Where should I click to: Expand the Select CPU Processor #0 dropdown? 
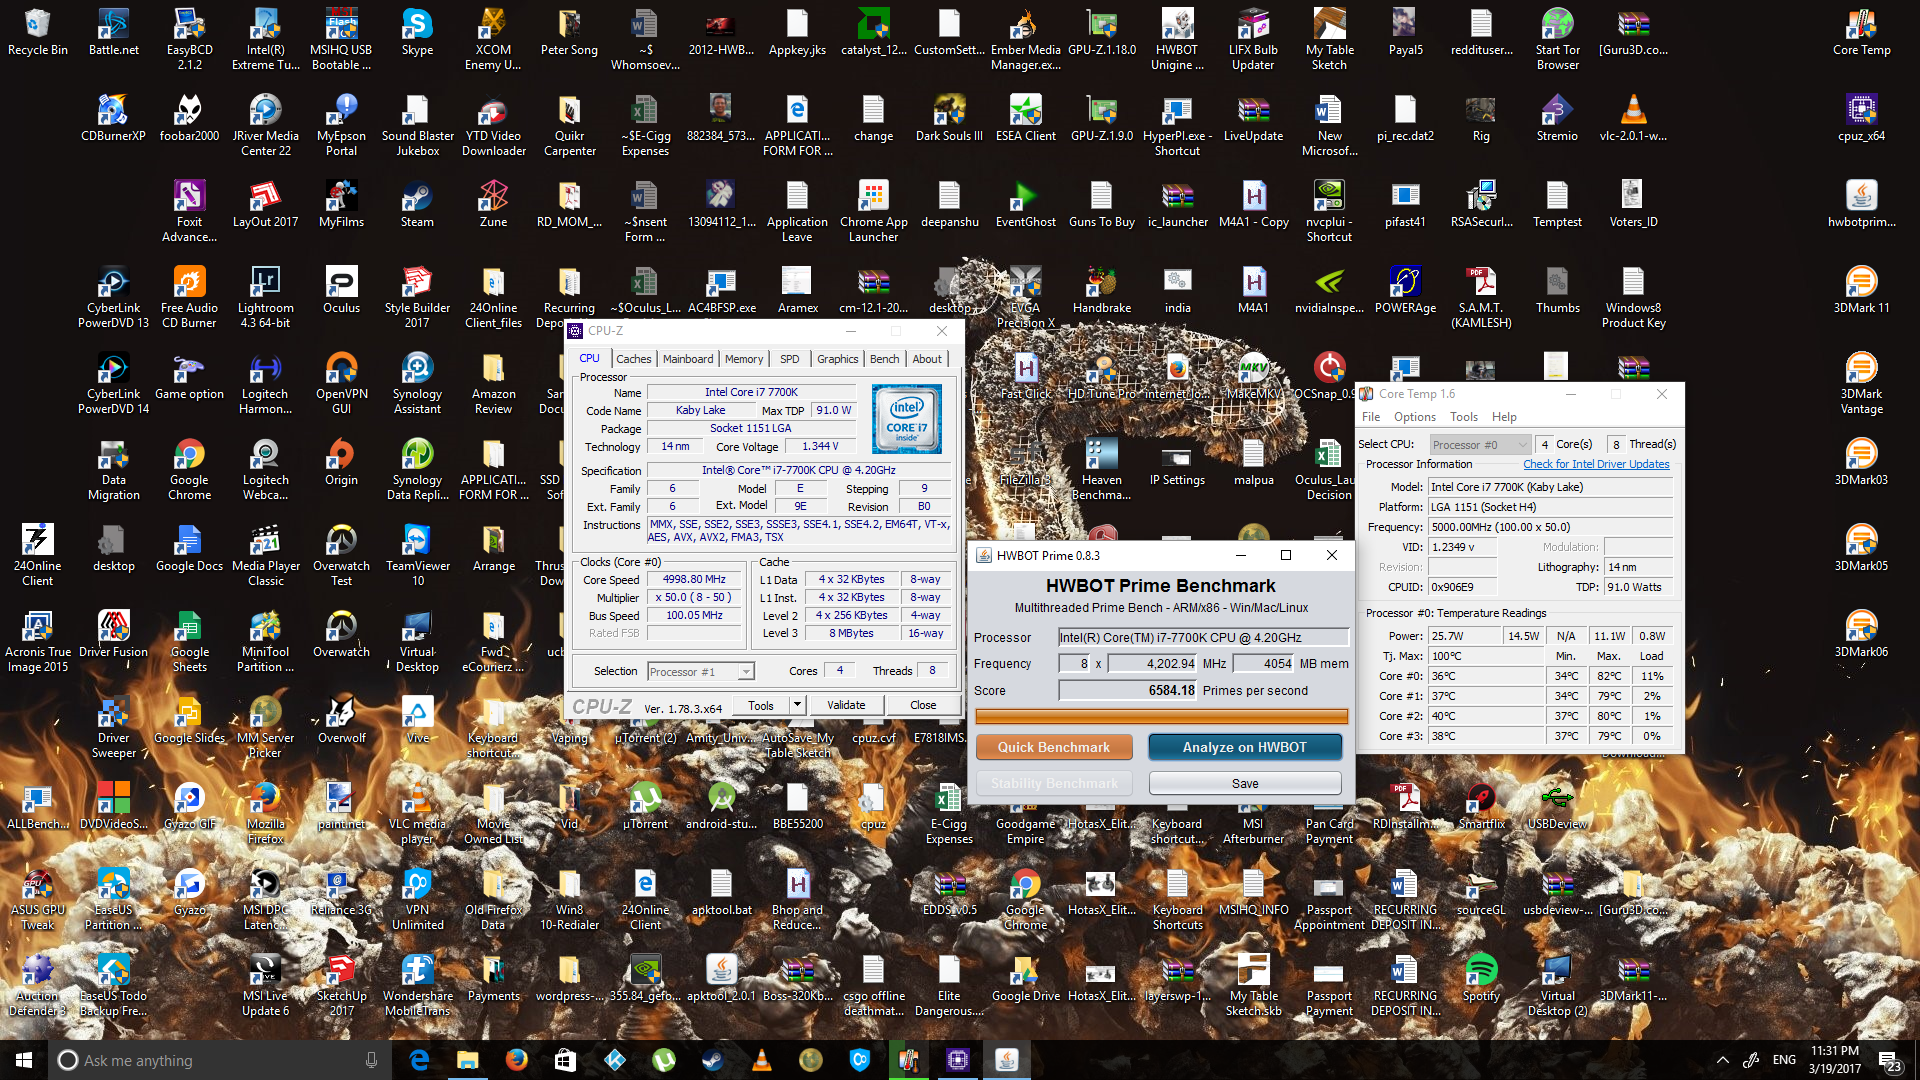coord(1480,445)
